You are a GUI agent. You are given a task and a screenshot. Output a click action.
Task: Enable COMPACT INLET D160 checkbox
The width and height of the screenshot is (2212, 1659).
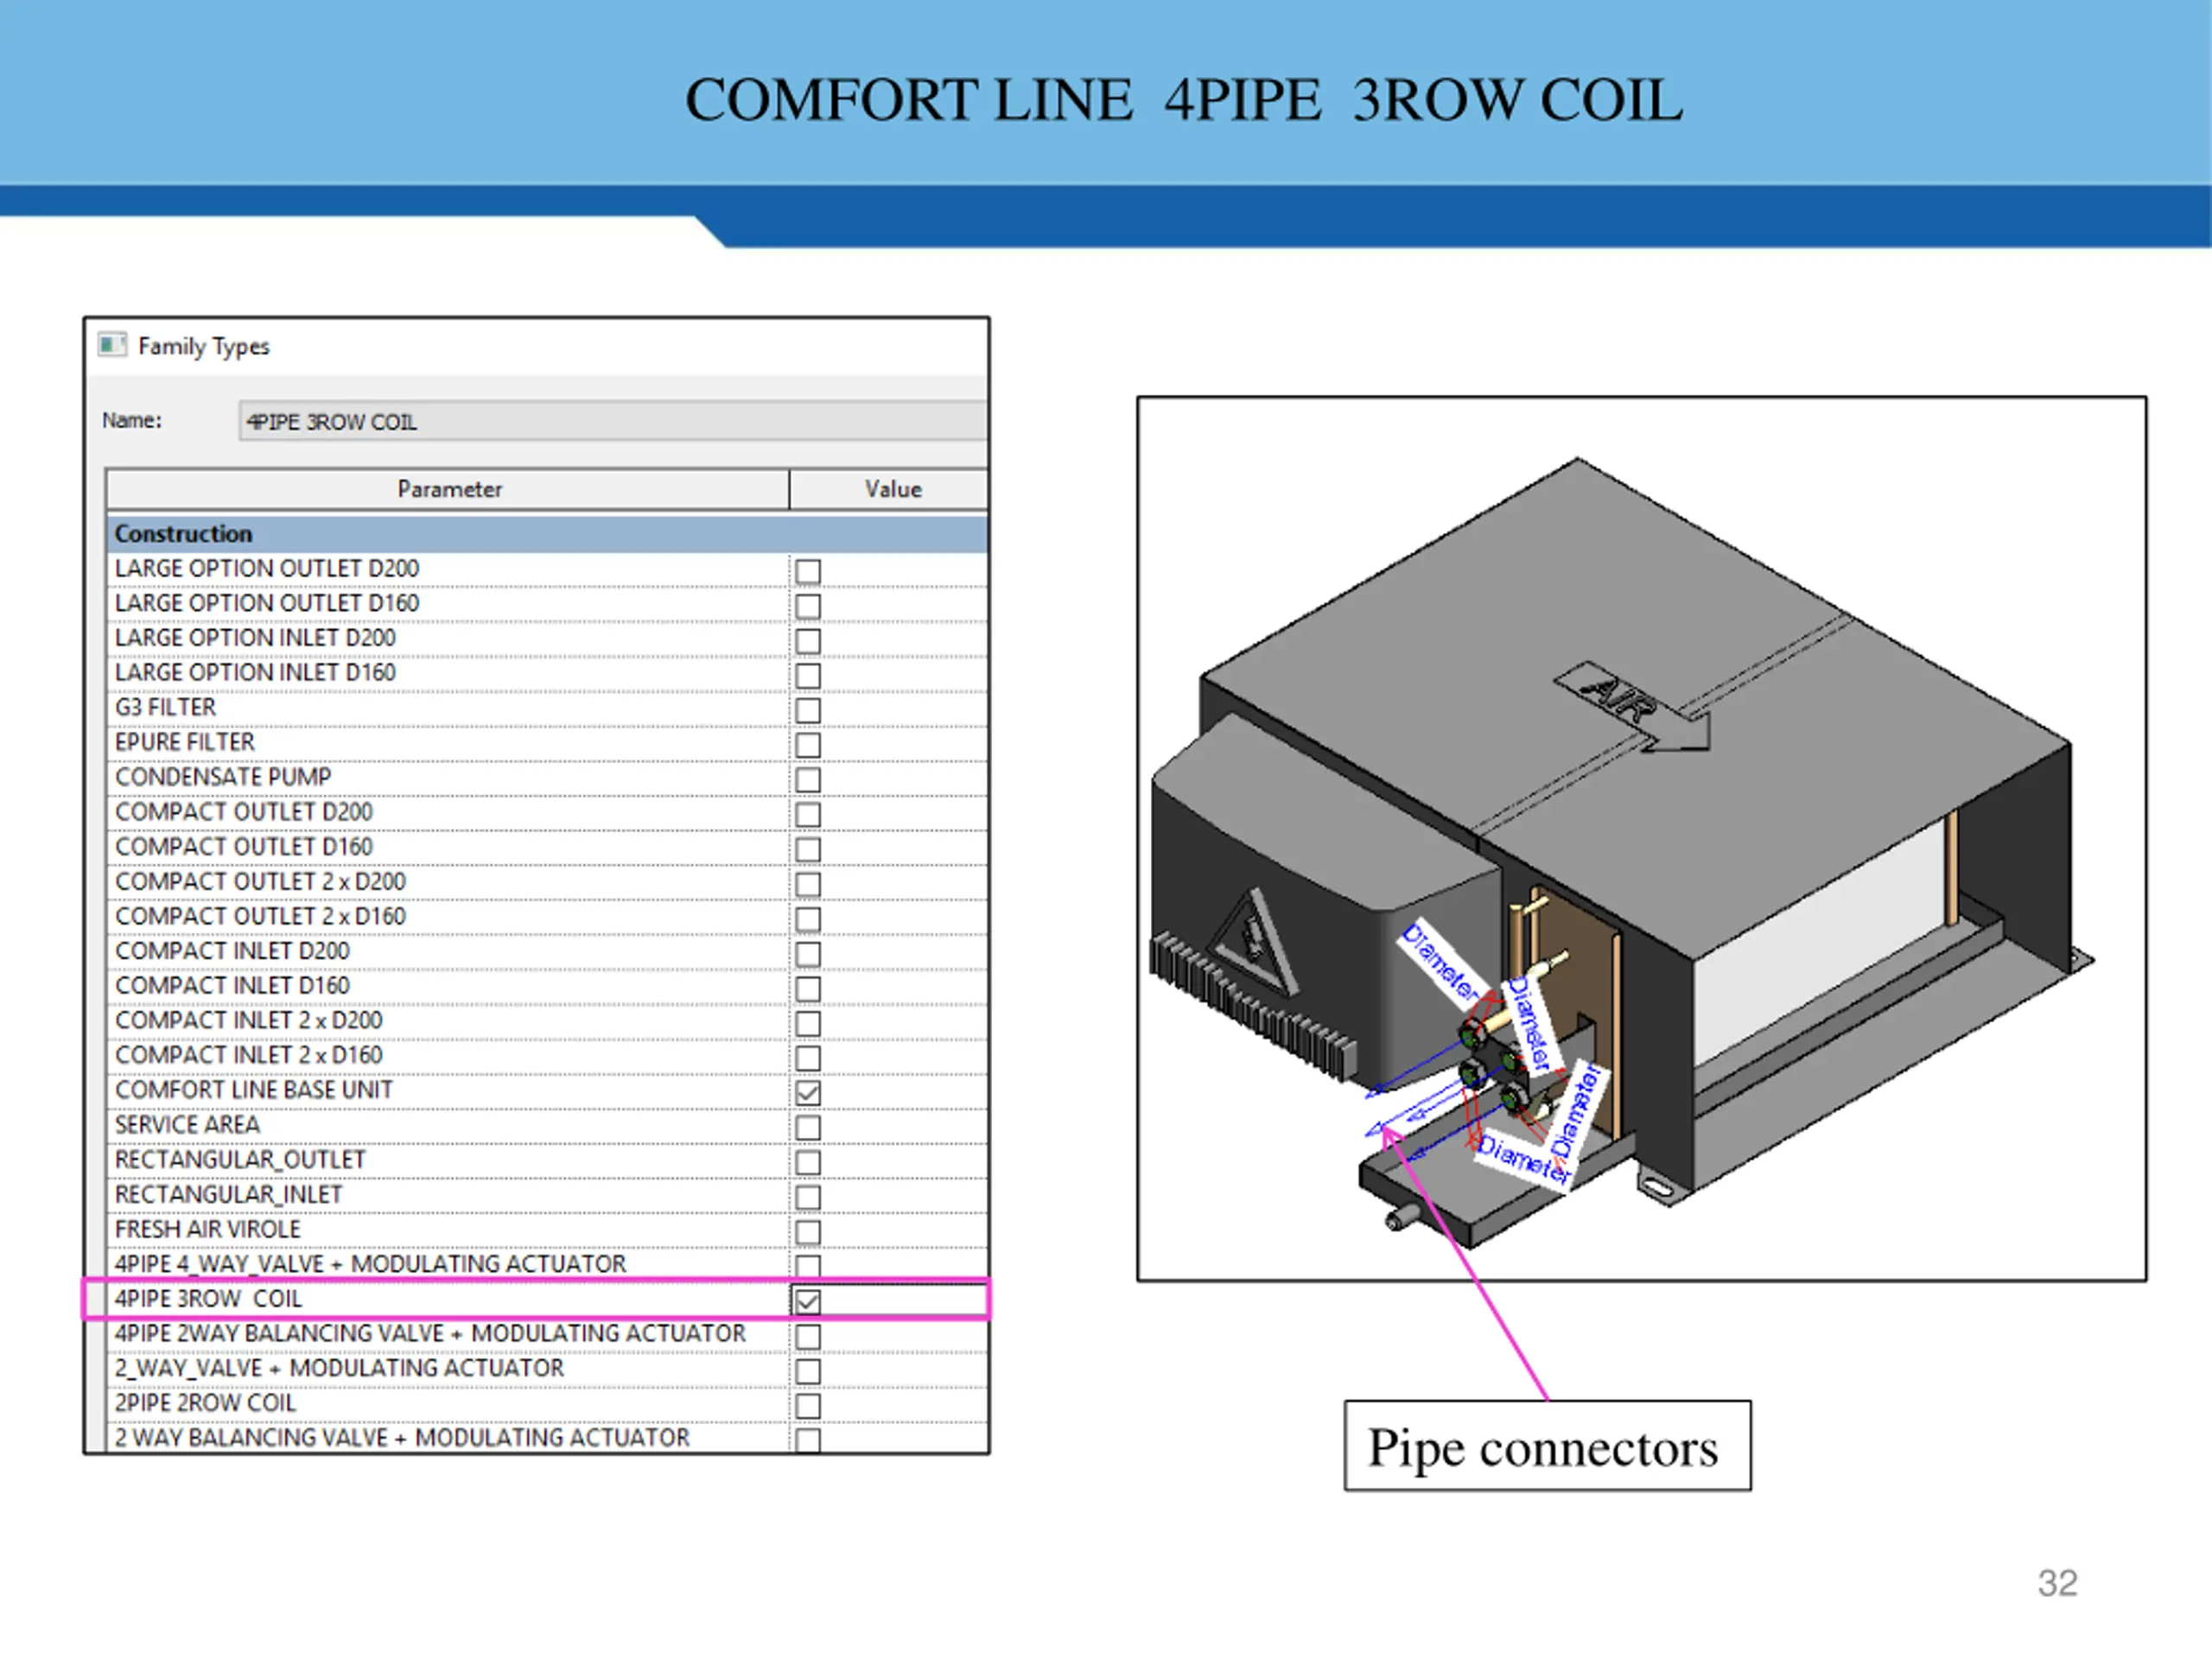[807, 989]
